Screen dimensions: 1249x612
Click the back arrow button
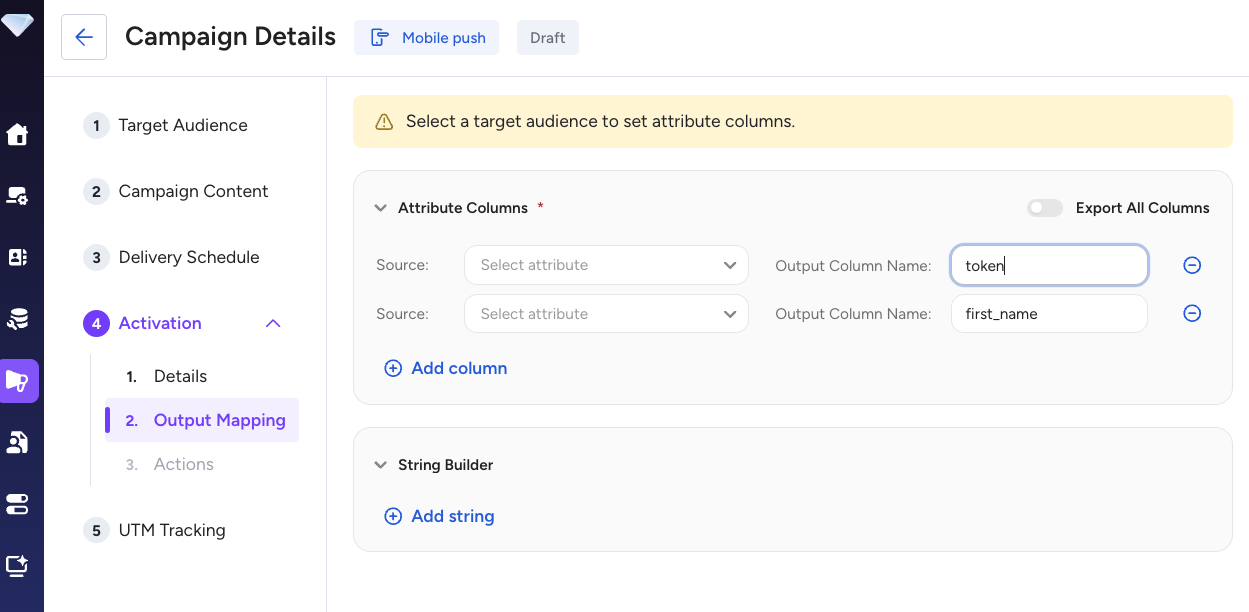tap(84, 38)
